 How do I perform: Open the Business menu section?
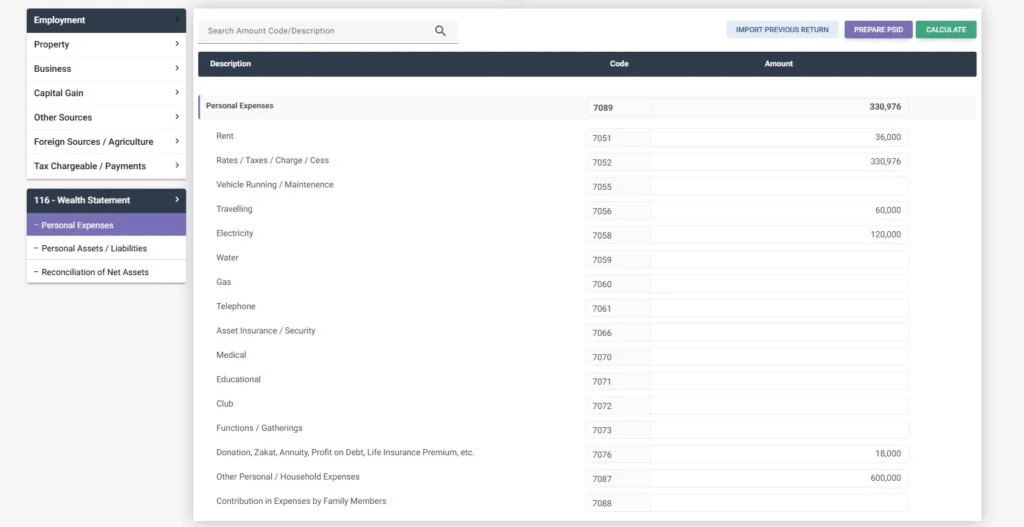[106, 69]
